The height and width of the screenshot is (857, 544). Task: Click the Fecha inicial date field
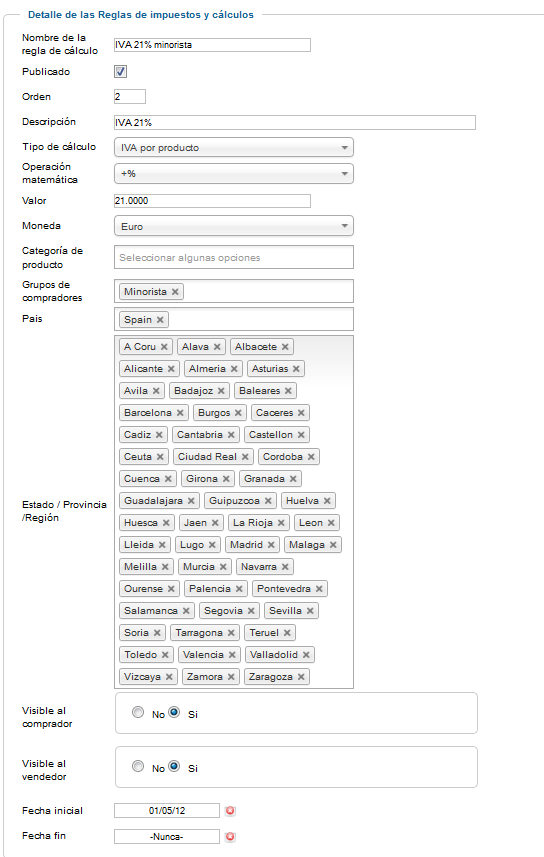point(167,811)
